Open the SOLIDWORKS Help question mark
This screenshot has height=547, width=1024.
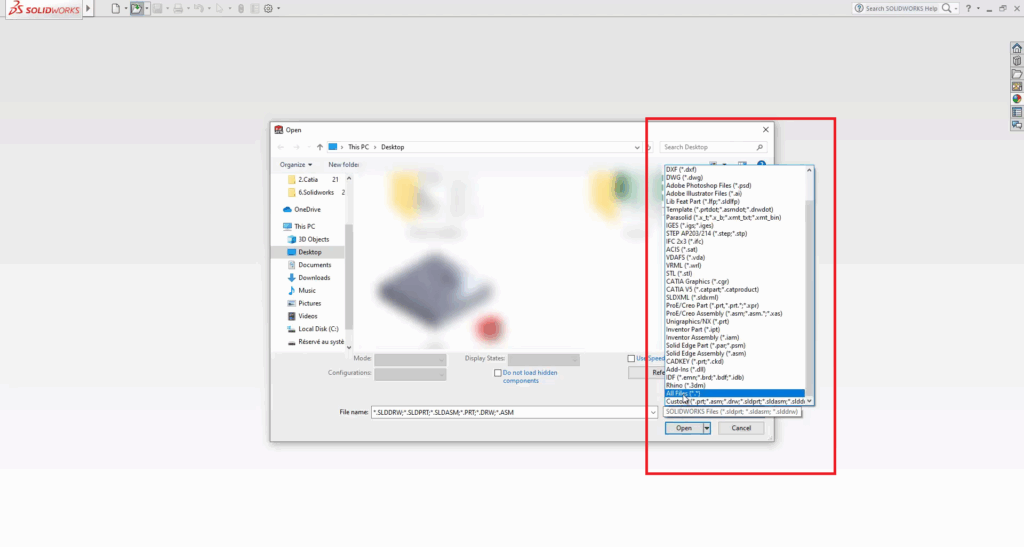coord(967,8)
